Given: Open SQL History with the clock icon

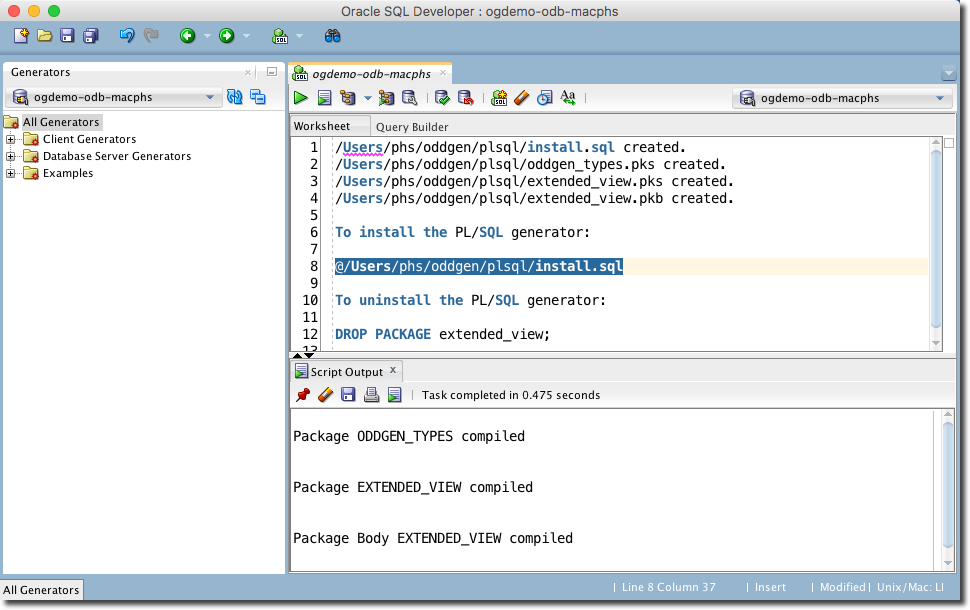Looking at the screenshot, I should (x=544, y=97).
